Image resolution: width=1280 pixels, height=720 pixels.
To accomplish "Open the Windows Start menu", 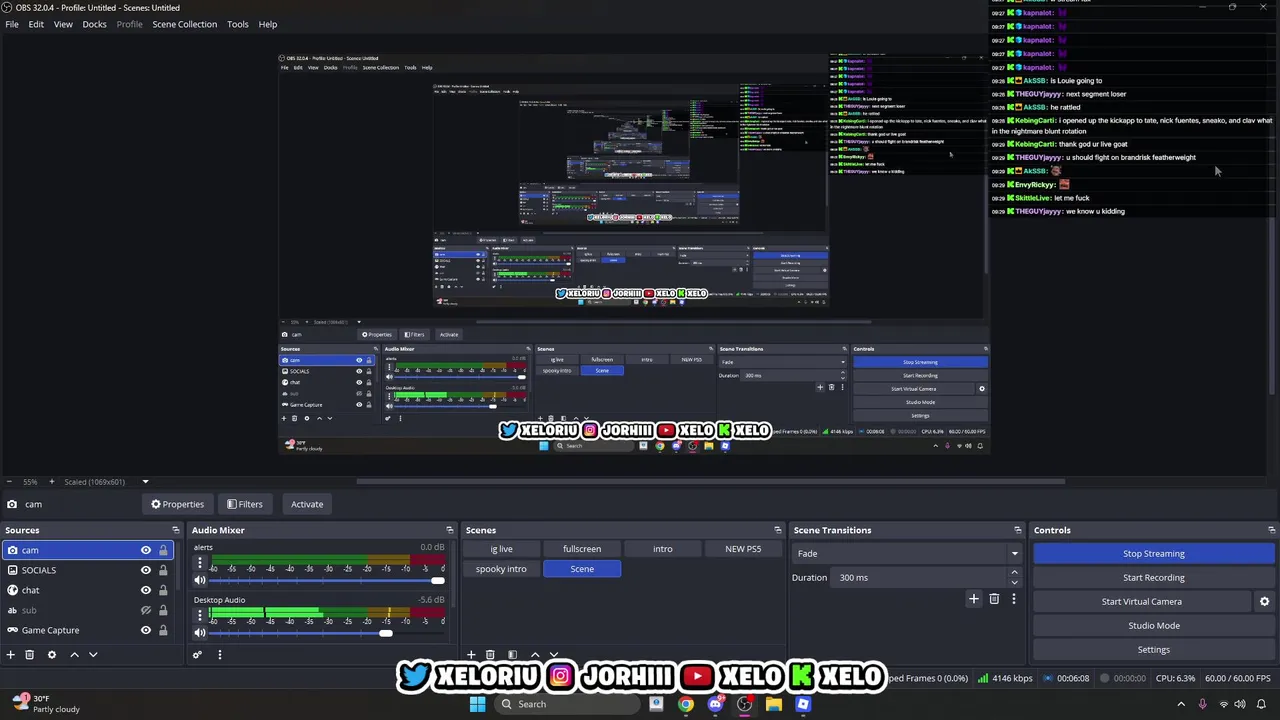I will pyautogui.click(x=477, y=704).
